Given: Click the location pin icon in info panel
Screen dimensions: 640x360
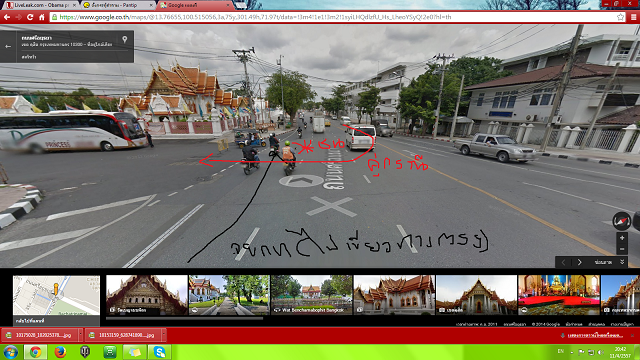Looking at the screenshot, I should point(124,40).
